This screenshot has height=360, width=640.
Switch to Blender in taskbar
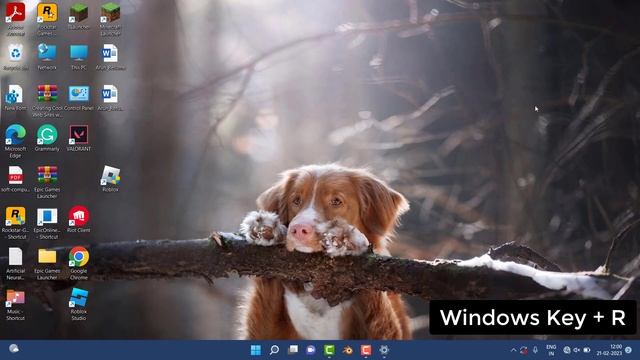coord(347,350)
